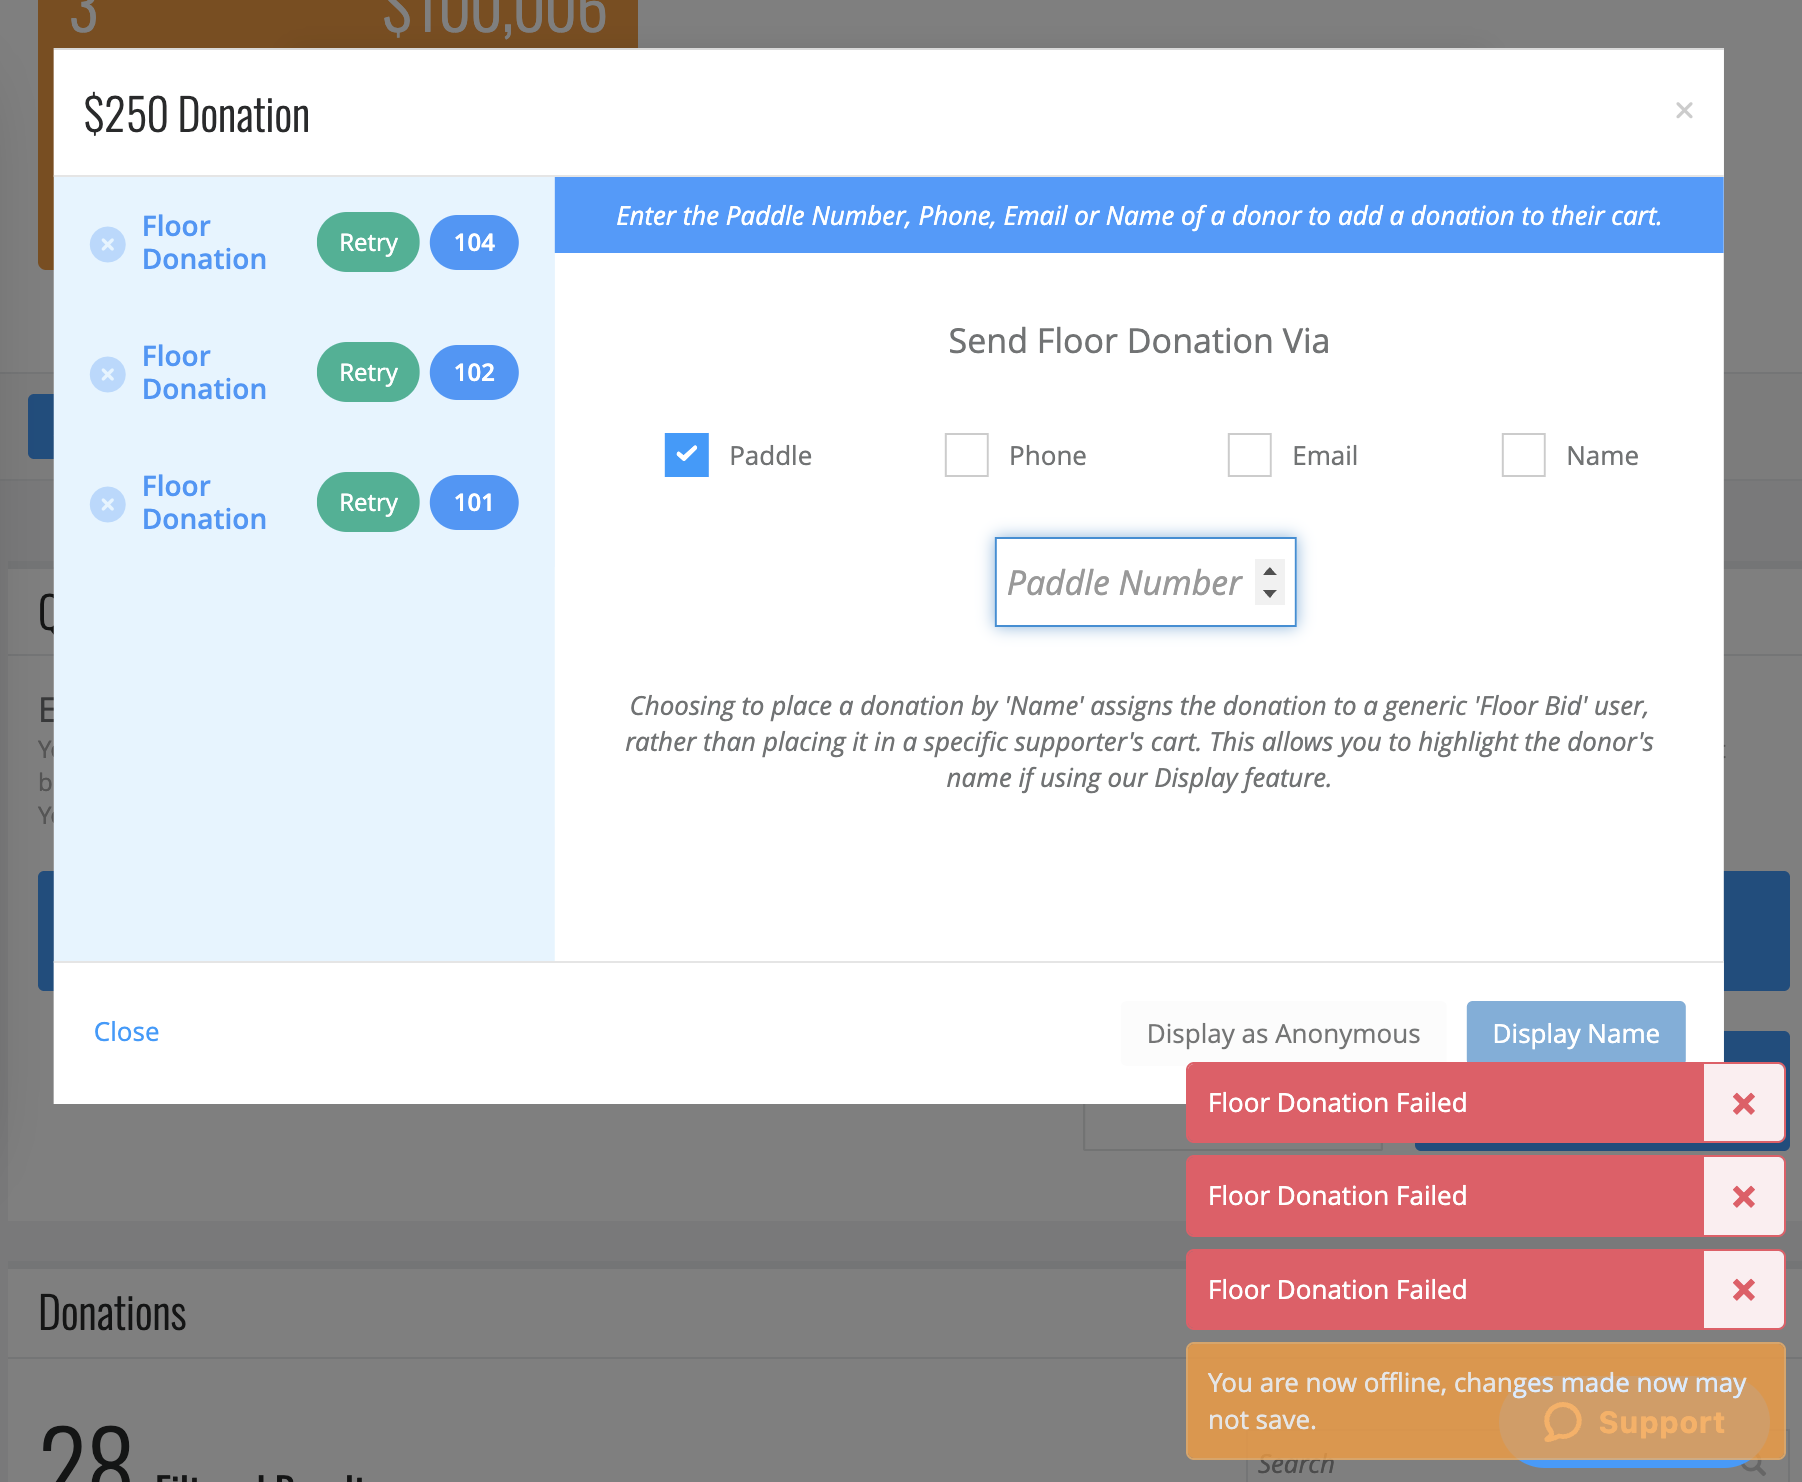Open the Support chat widget
1802x1482 pixels.
pos(1634,1422)
